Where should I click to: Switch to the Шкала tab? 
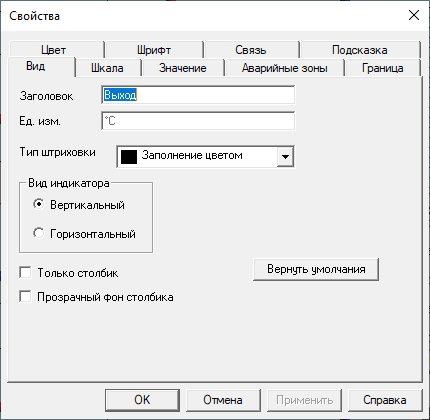107,68
